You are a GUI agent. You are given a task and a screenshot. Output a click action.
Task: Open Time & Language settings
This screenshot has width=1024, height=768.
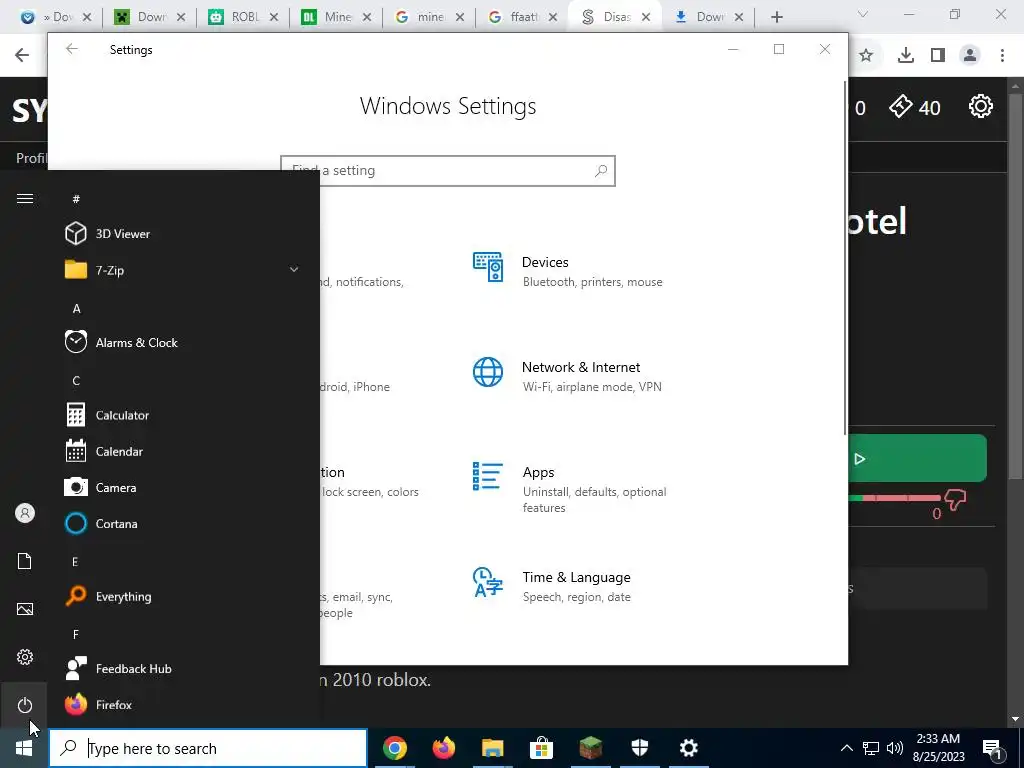pos(554,585)
